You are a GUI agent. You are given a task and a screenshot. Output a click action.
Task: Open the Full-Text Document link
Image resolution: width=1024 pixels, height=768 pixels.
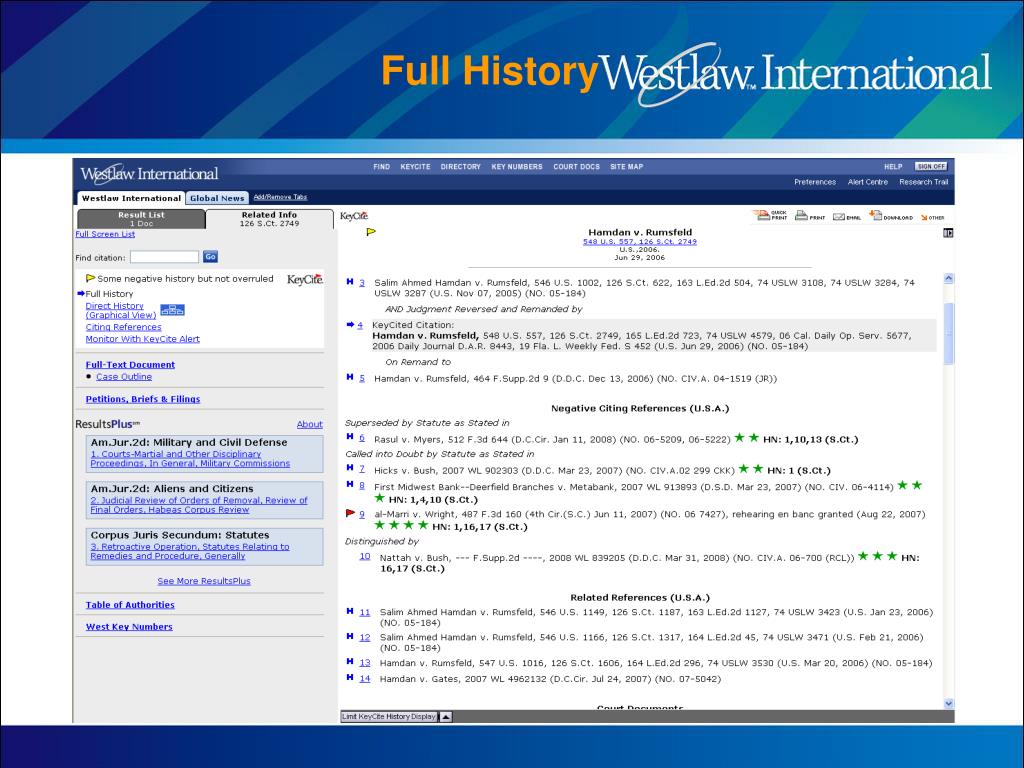click(x=130, y=365)
